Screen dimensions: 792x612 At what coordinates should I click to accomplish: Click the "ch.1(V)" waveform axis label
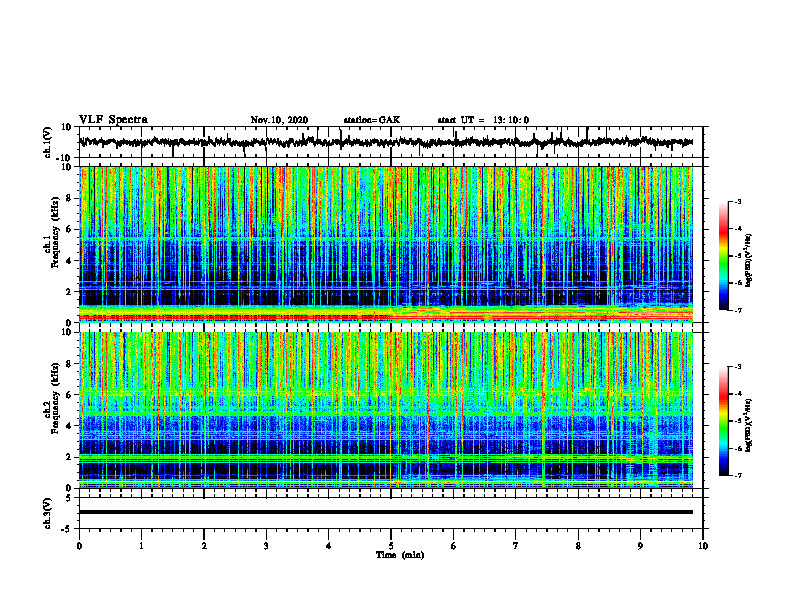click(48, 142)
